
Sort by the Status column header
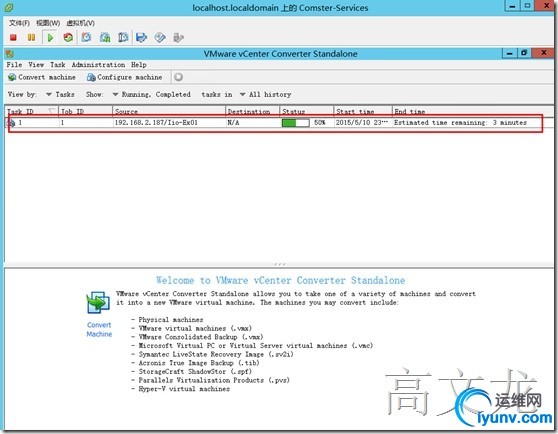(307, 111)
